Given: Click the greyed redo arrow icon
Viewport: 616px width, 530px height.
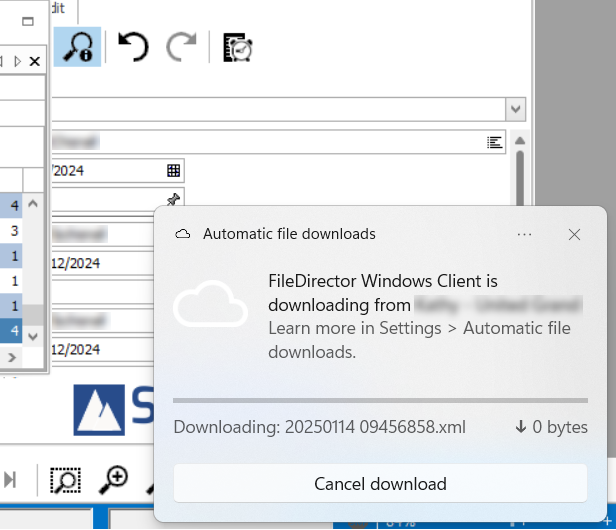Looking at the screenshot, I should tap(181, 47).
